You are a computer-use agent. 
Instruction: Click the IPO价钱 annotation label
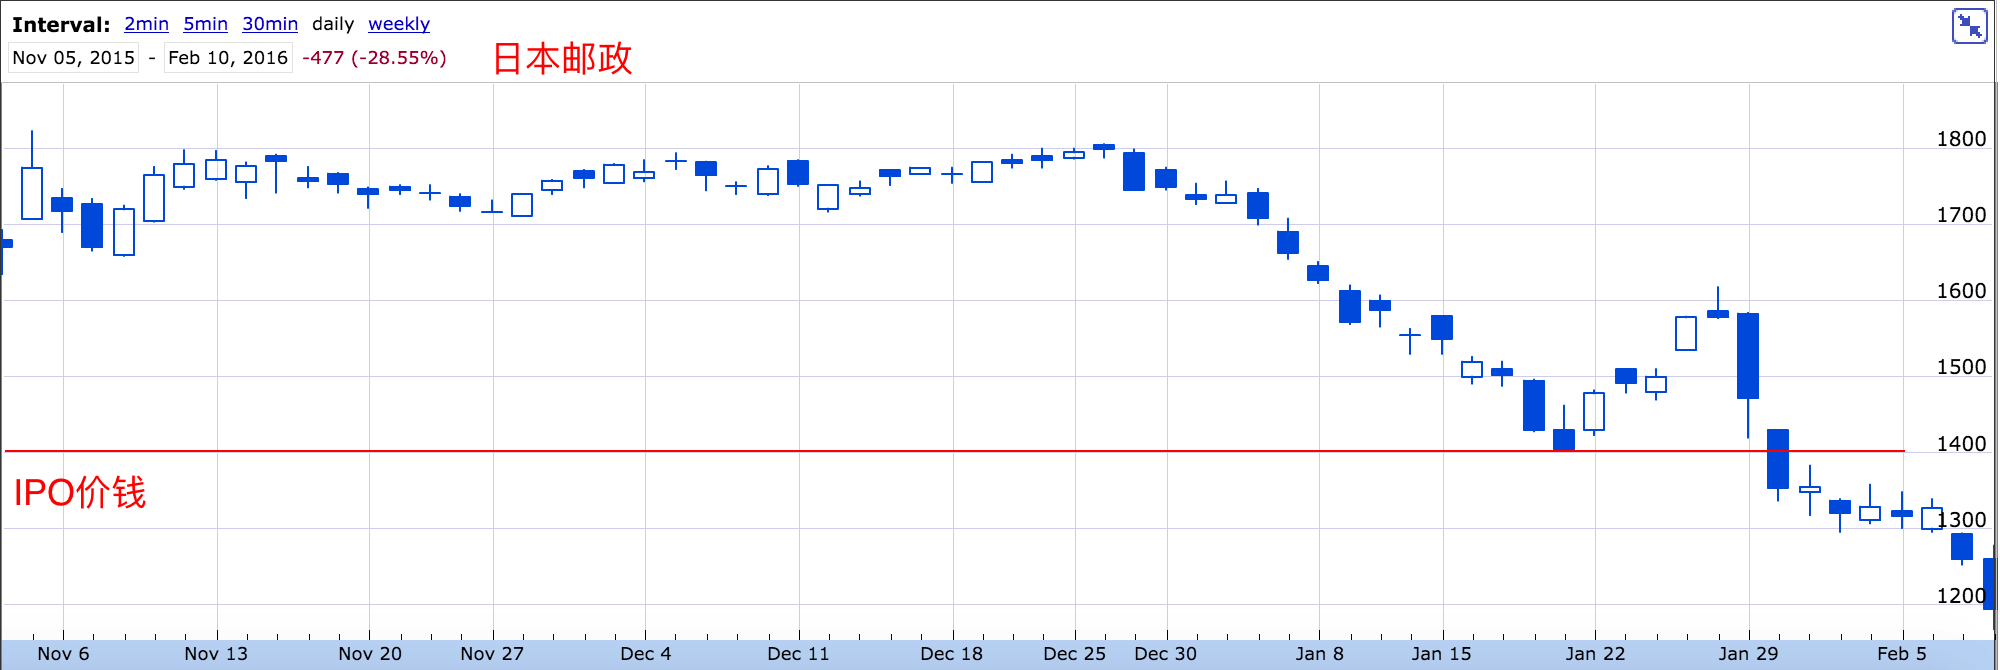[x=80, y=493]
